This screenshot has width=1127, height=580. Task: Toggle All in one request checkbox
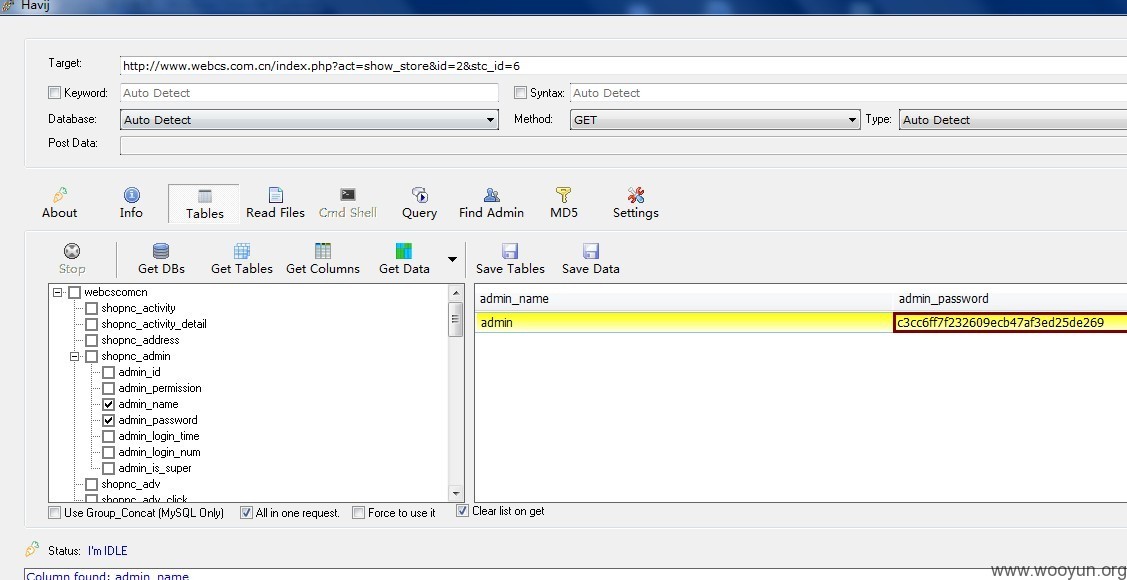point(247,512)
